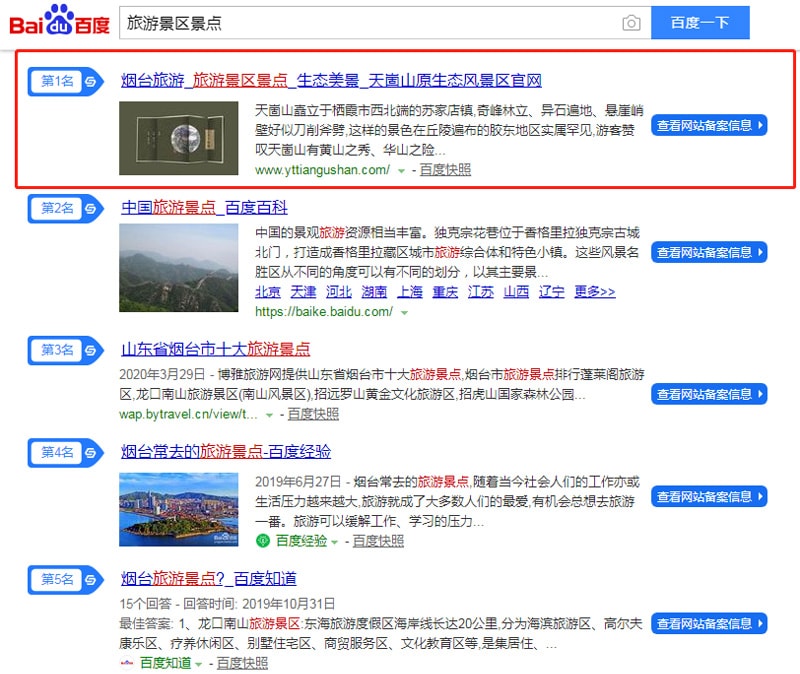The height and width of the screenshot is (674, 800).
Task: Click the 第5名 rank badge icon
Action: coord(66,579)
